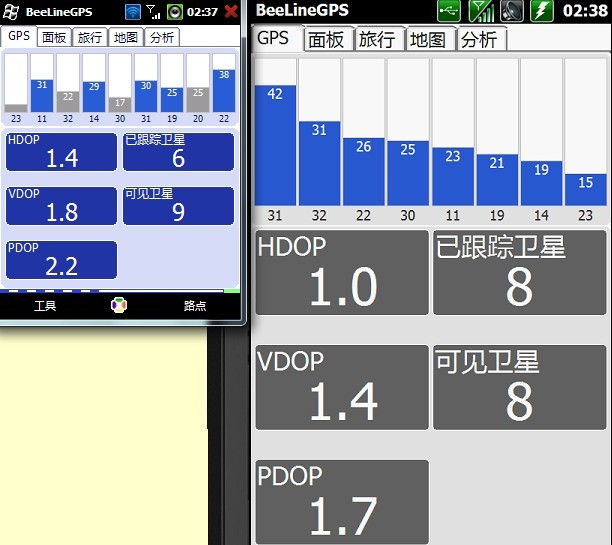Click satellite 31 bar showing 30 in left window
The image size is (612, 545).
[x=146, y=96]
